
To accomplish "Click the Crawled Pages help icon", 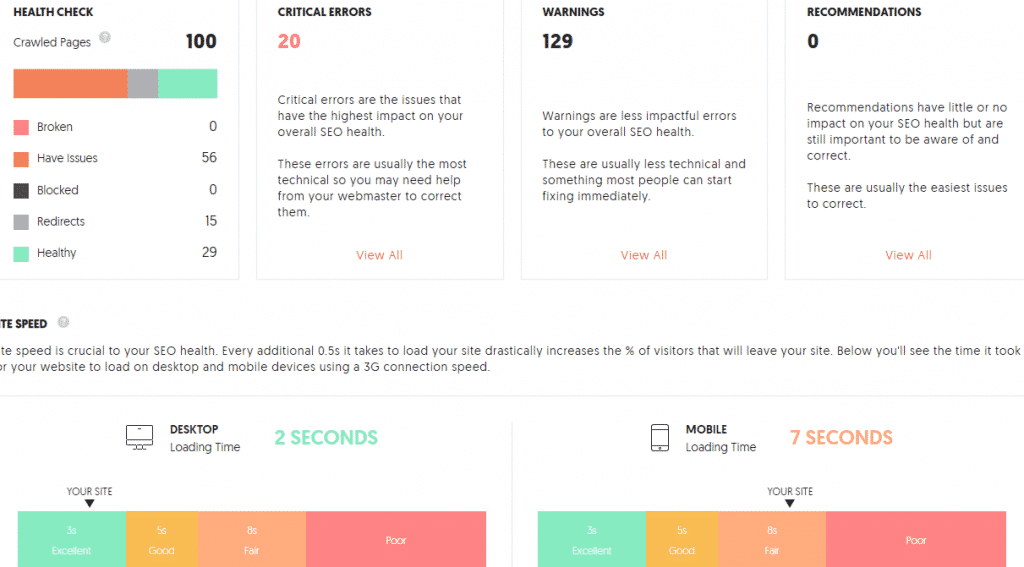I will tap(105, 38).
